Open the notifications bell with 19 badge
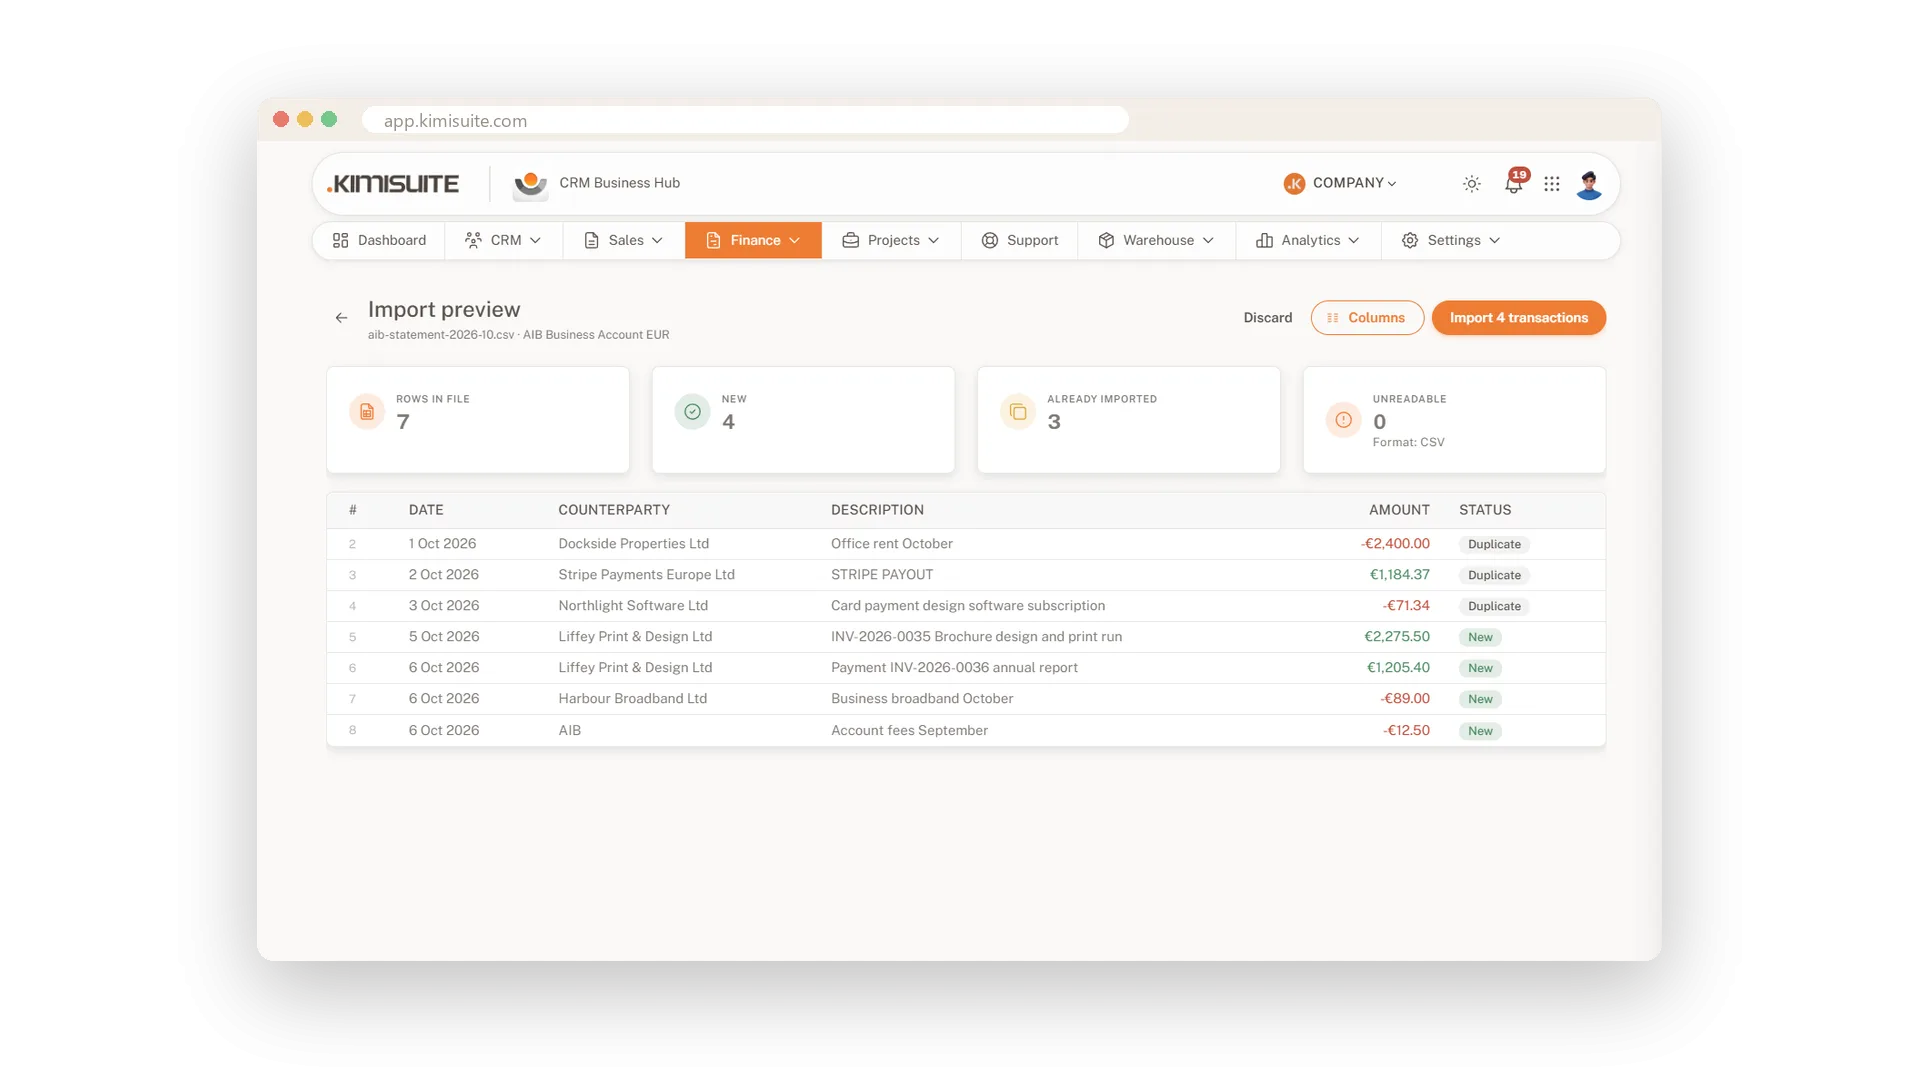The height and width of the screenshot is (1080, 1920). pyautogui.click(x=1514, y=183)
